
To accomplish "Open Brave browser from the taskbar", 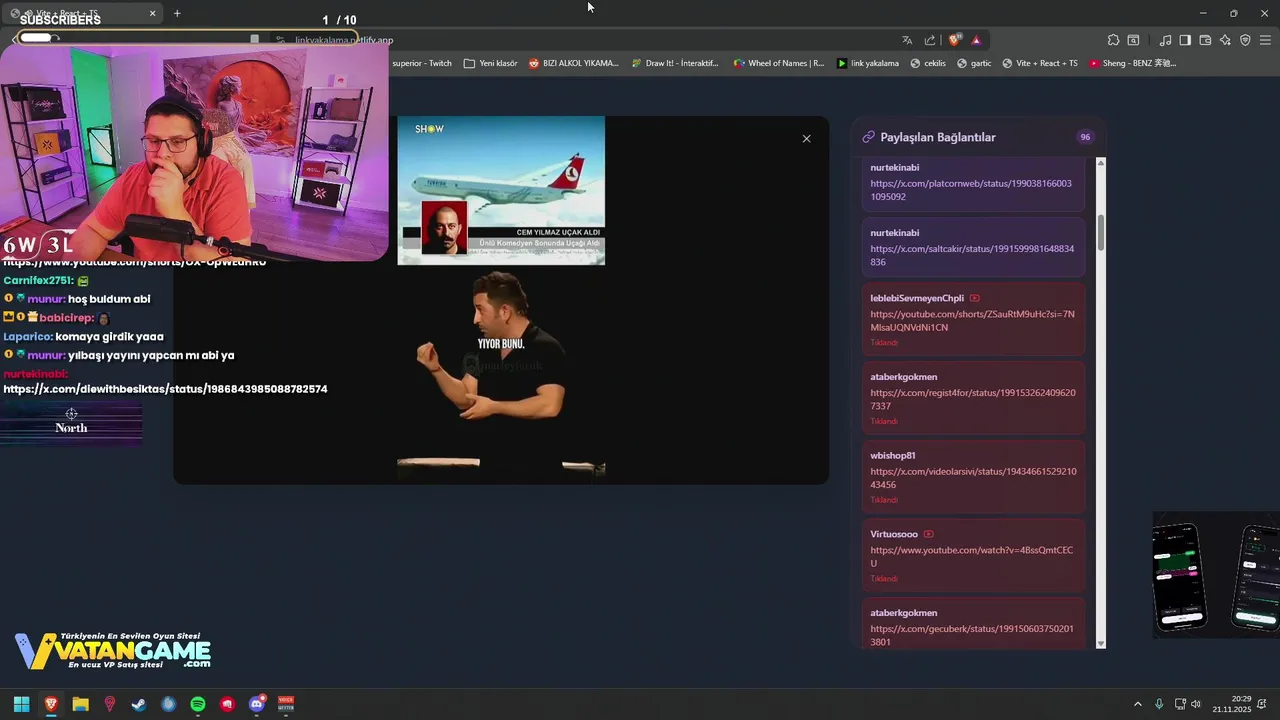I will click(51, 704).
